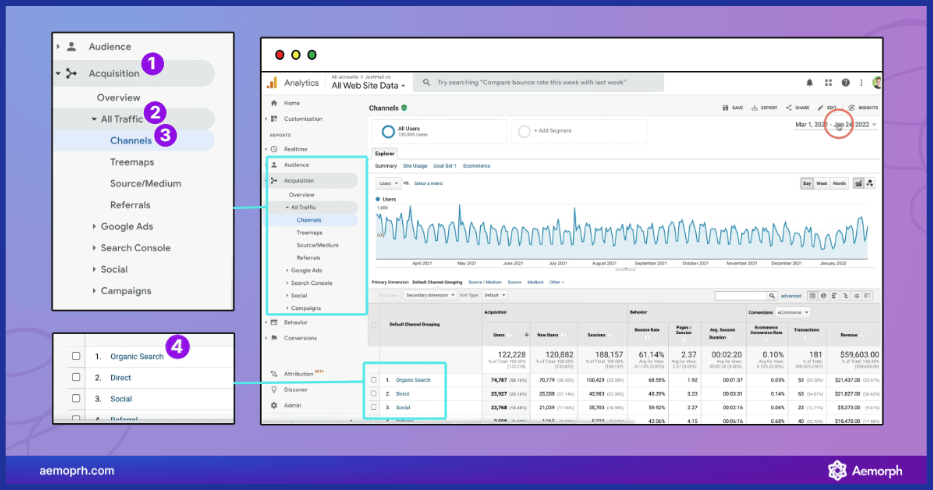Select the Ecommerce tab
This screenshot has height=490, width=933.
coord(476,166)
